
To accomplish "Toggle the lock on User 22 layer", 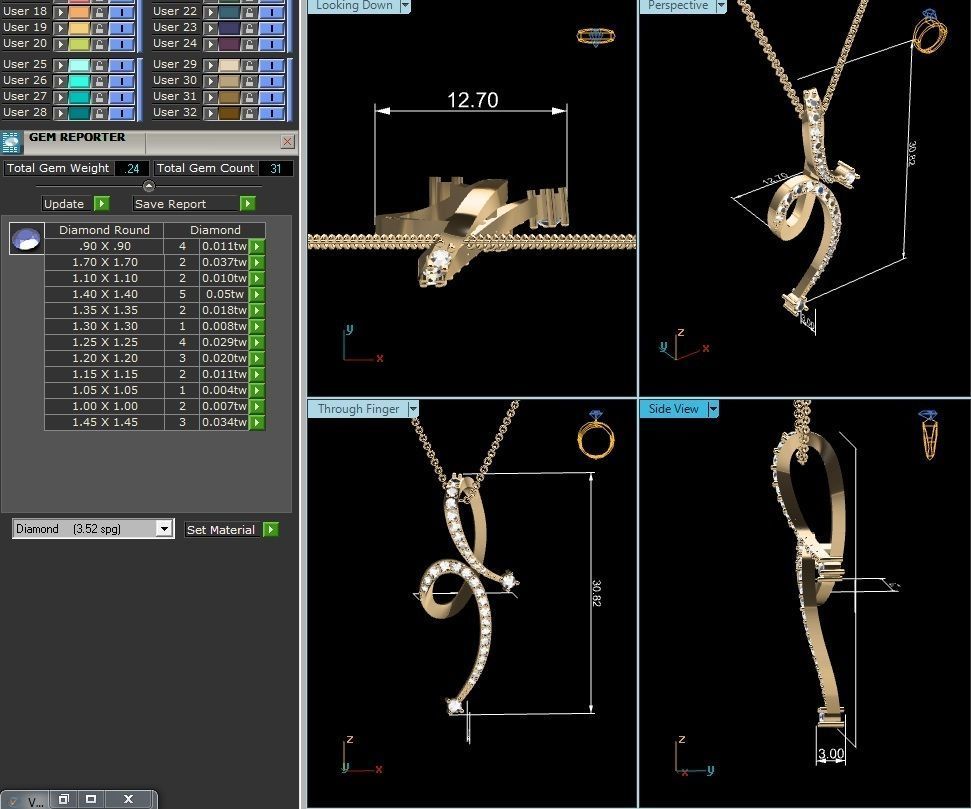I will (249, 12).
